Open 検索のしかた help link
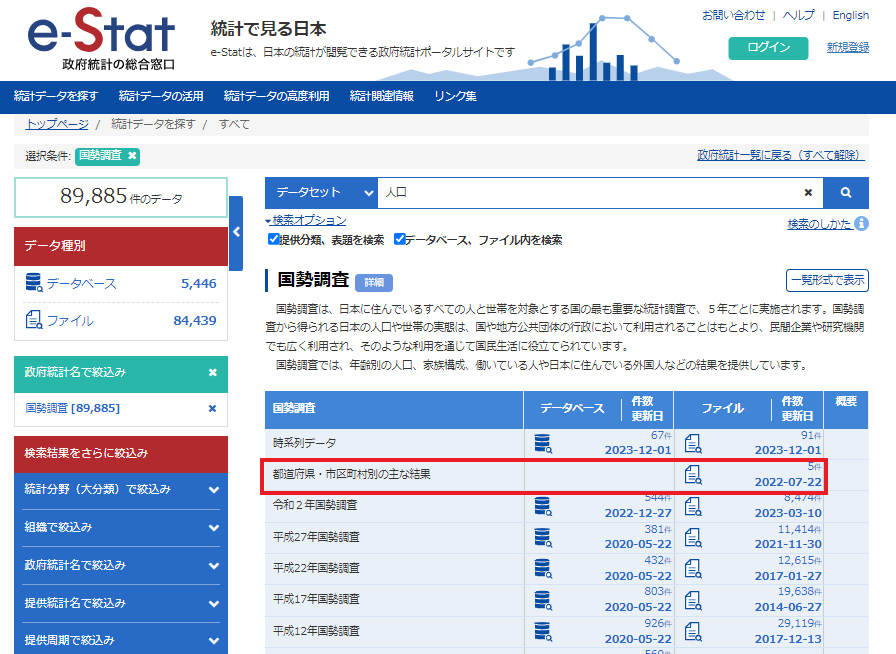Image resolution: width=896 pixels, height=654 pixels. pos(819,224)
